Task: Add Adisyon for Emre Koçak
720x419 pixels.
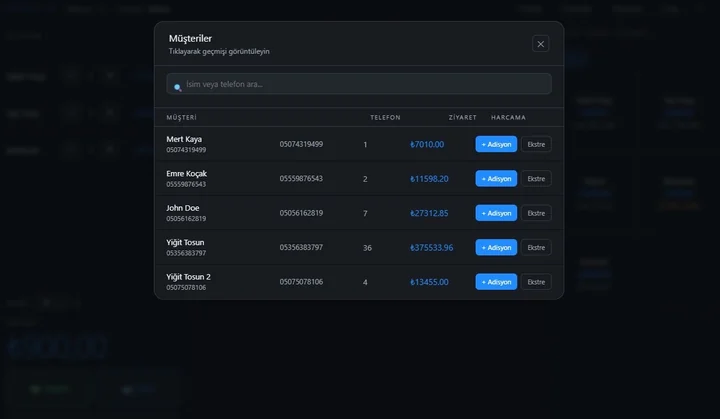Action: click(496, 179)
